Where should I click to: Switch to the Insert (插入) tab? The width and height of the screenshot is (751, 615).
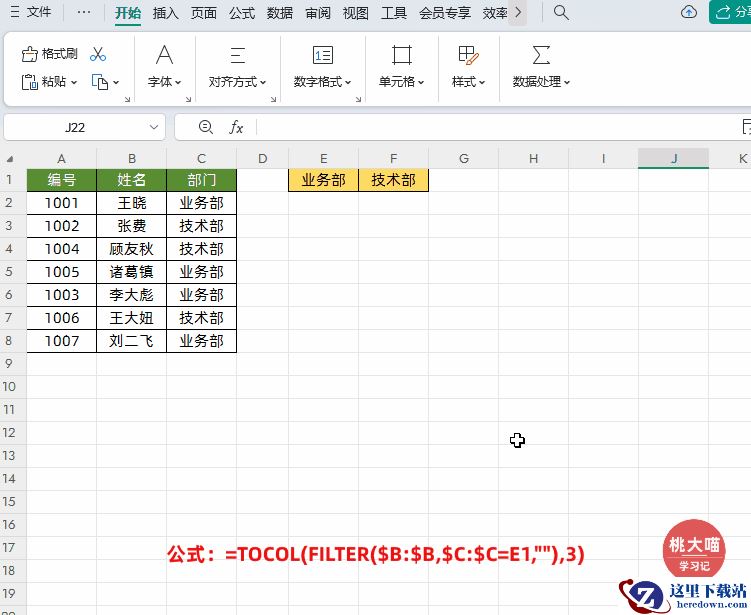pos(166,13)
